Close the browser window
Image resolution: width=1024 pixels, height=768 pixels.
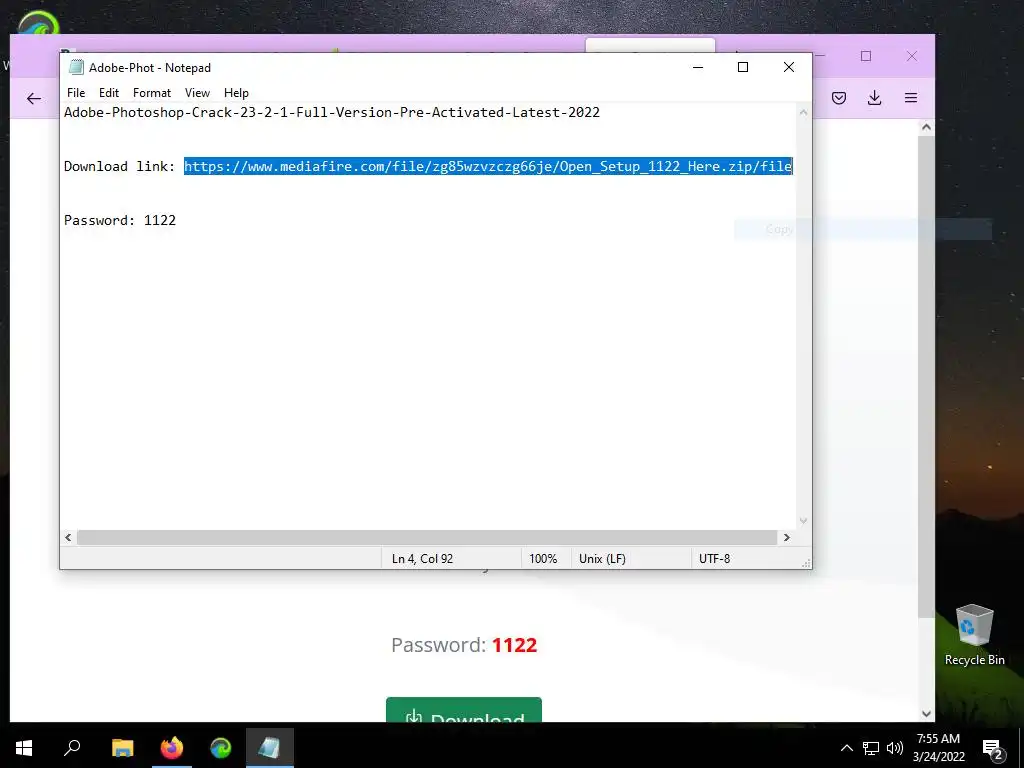tap(912, 56)
